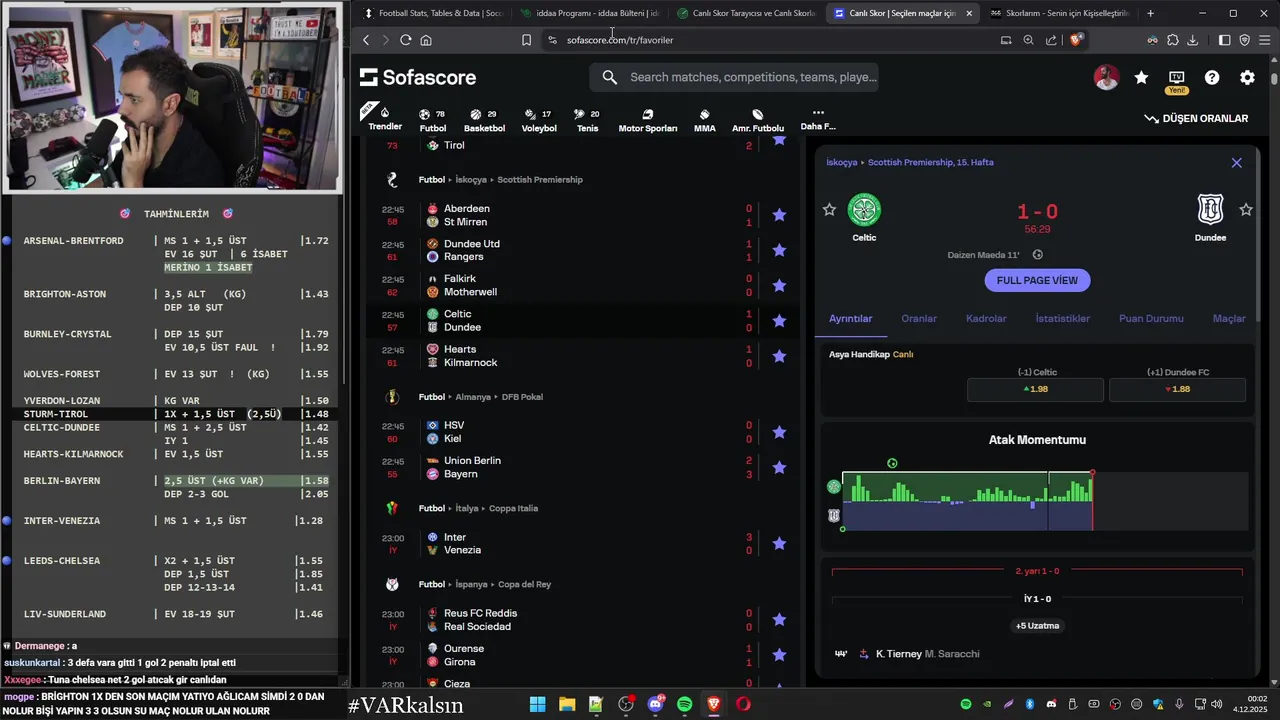Open the Düşen Oranlar link
Screen dimensions: 1280x720
click(1196, 118)
